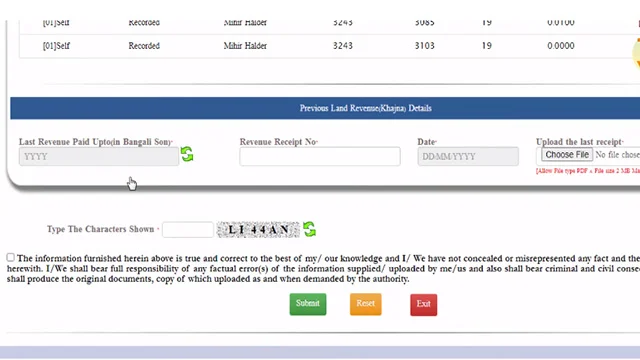
Task: Select the 3103 plot number cell
Action: pyautogui.click(x=424, y=46)
